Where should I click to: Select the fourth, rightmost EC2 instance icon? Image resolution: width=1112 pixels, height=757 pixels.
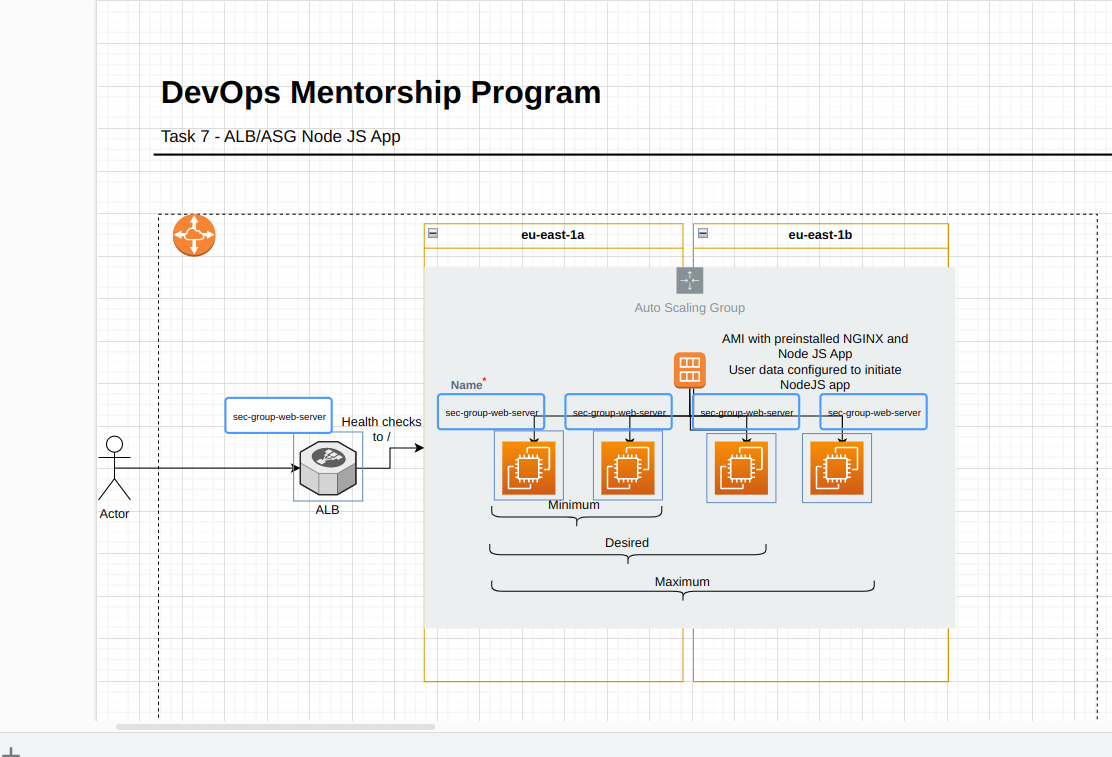[837, 468]
